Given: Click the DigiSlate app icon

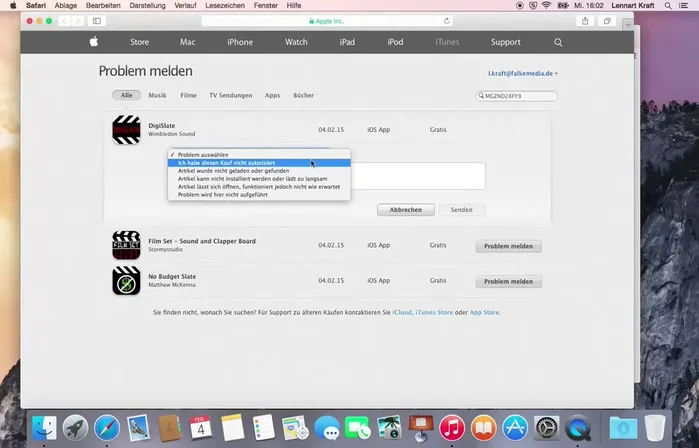Looking at the screenshot, I should coord(126,130).
